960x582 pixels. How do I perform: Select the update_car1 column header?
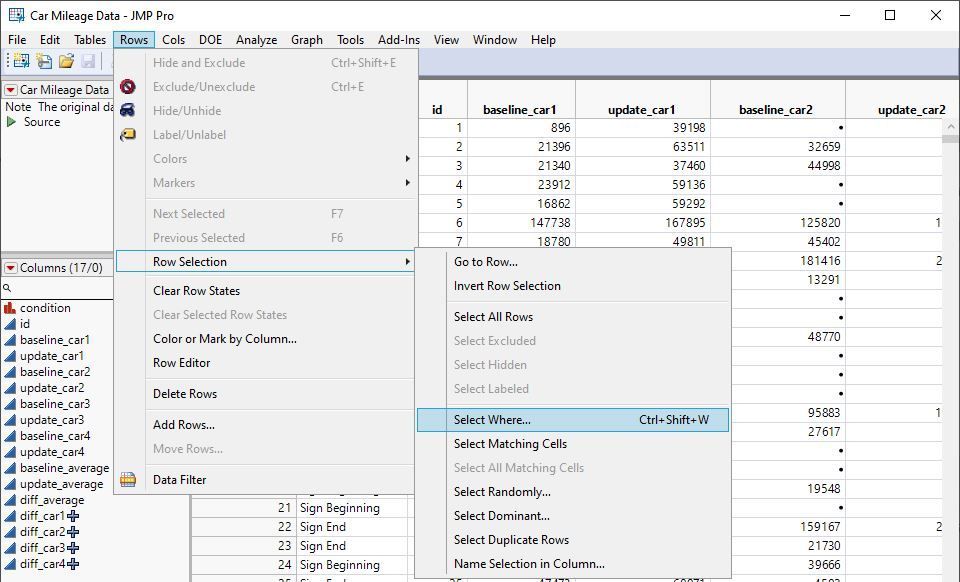point(642,110)
